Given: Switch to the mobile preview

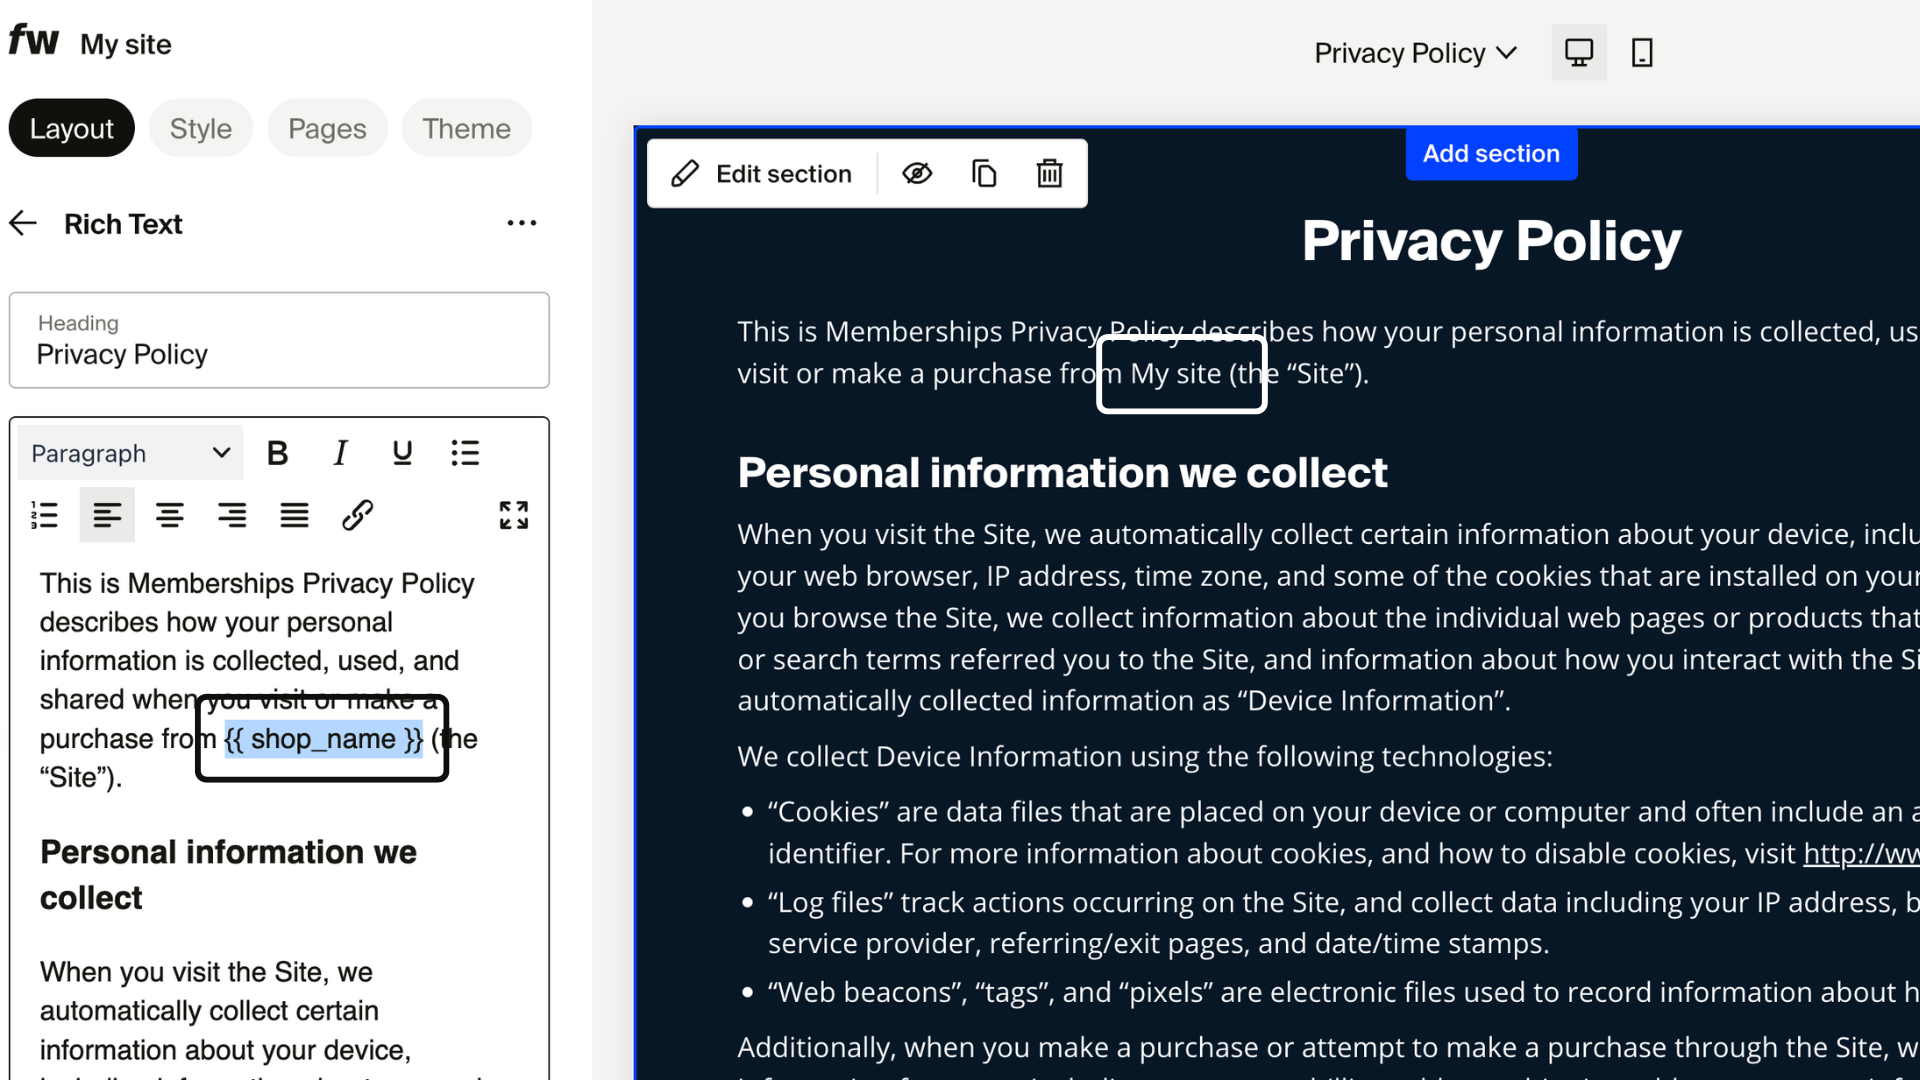Looking at the screenshot, I should tap(1641, 53).
